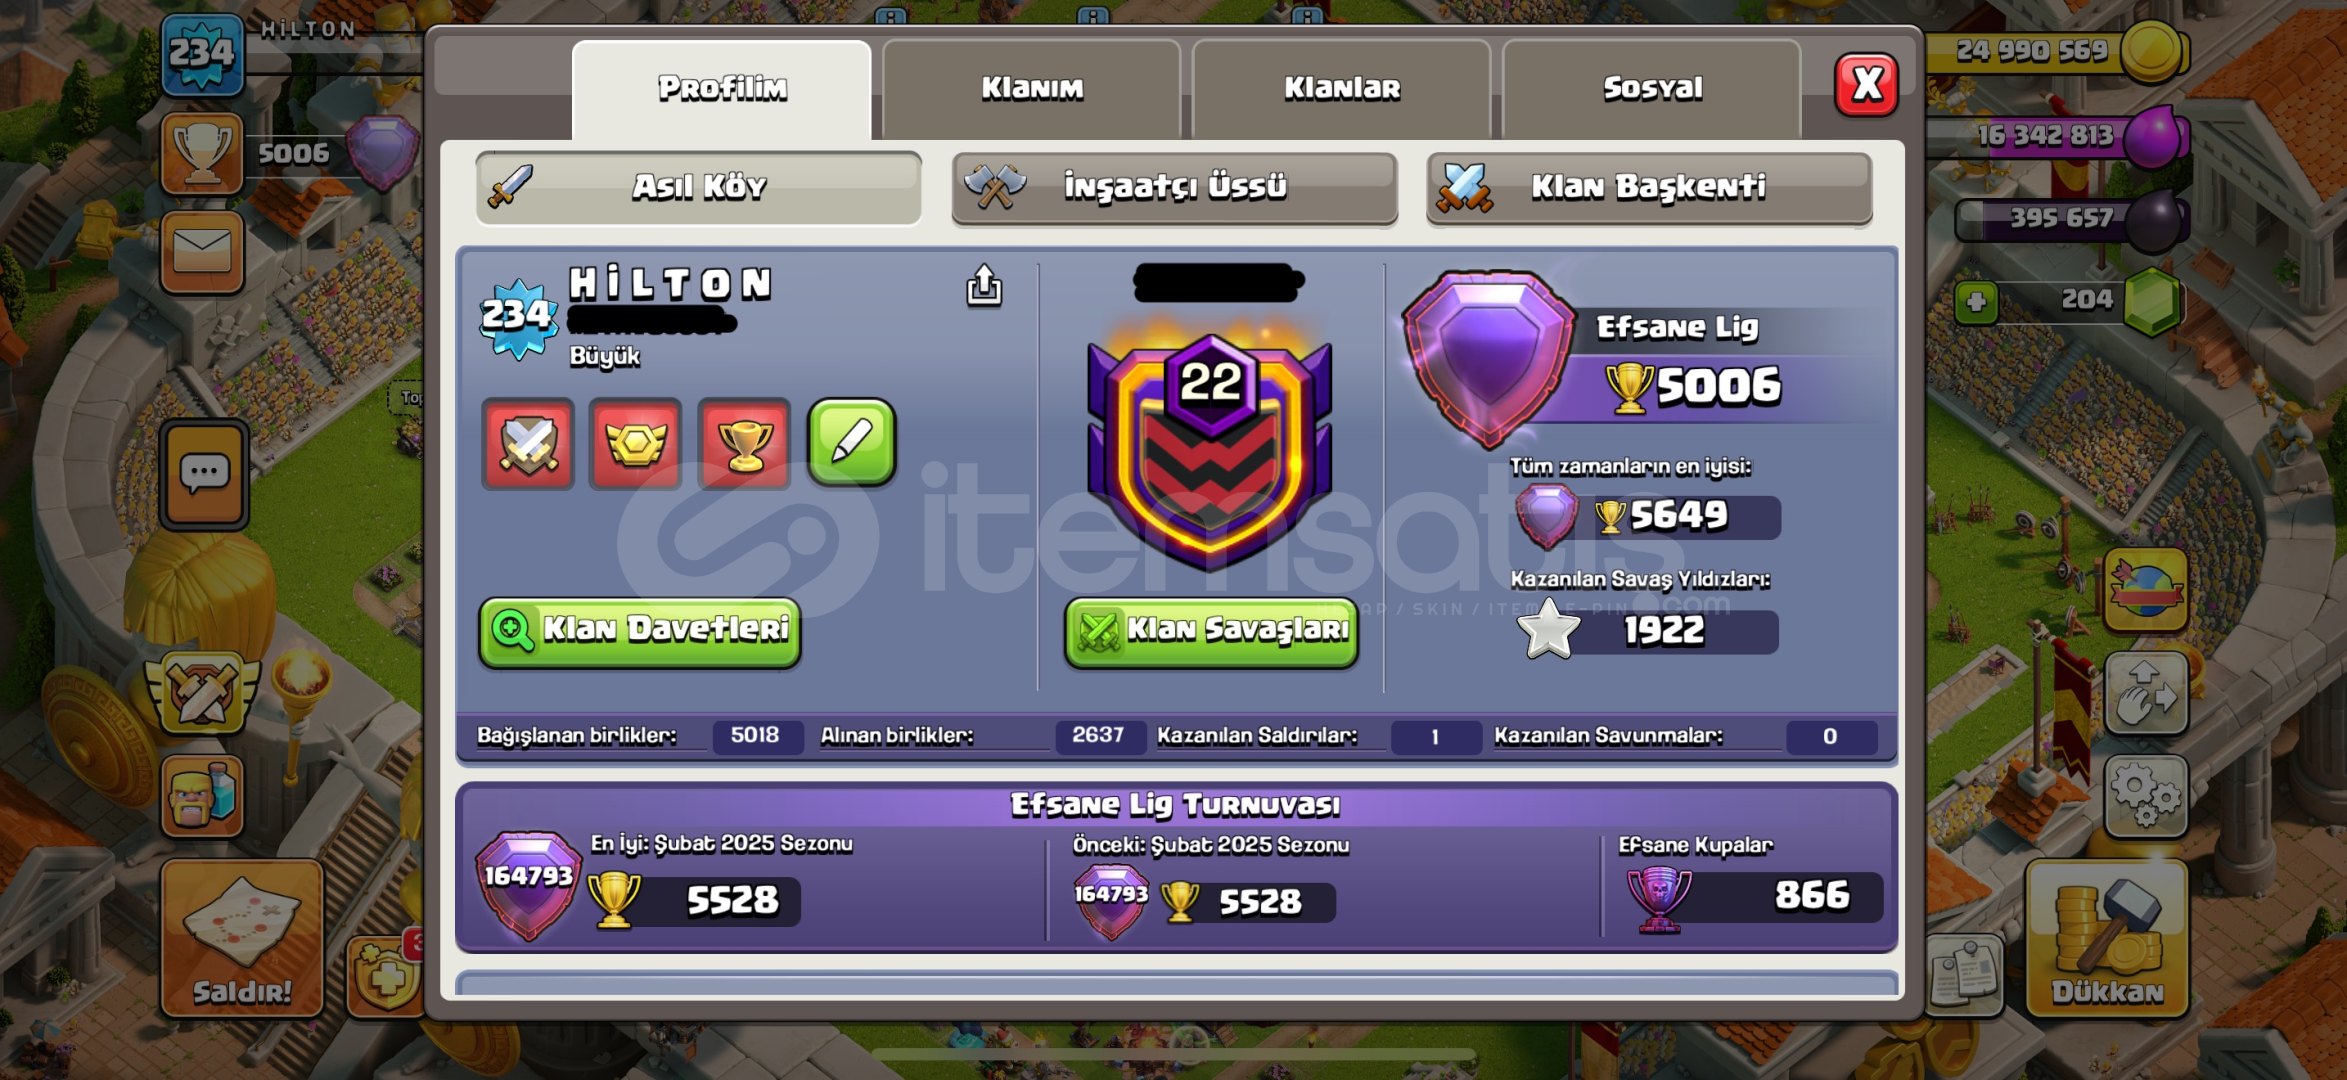Tap the red trophy badge icon

744,443
